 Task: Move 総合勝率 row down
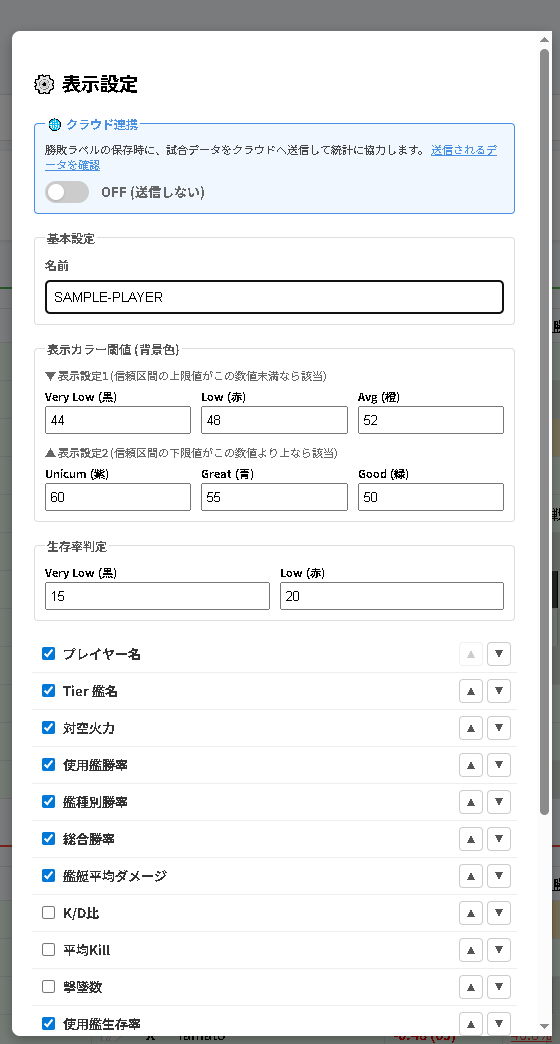tap(499, 839)
